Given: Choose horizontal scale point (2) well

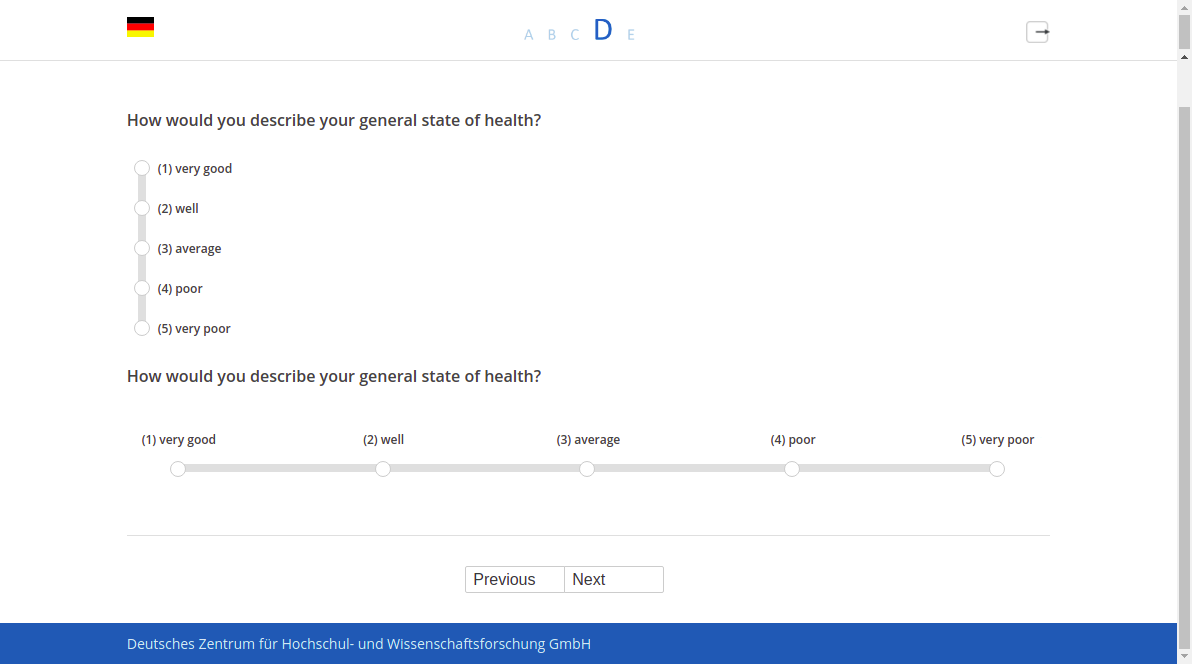Looking at the screenshot, I should (x=383, y=469).
